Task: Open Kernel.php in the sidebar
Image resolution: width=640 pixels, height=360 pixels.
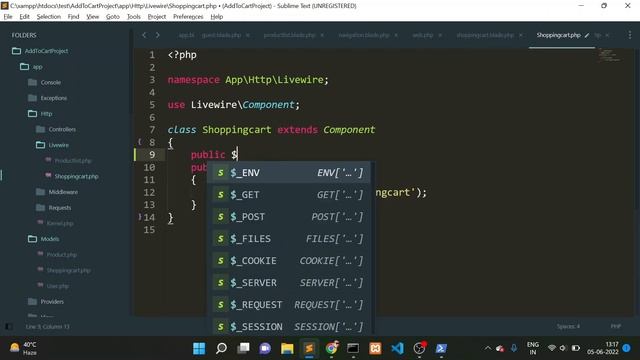Action: click(x=60, y=223)
